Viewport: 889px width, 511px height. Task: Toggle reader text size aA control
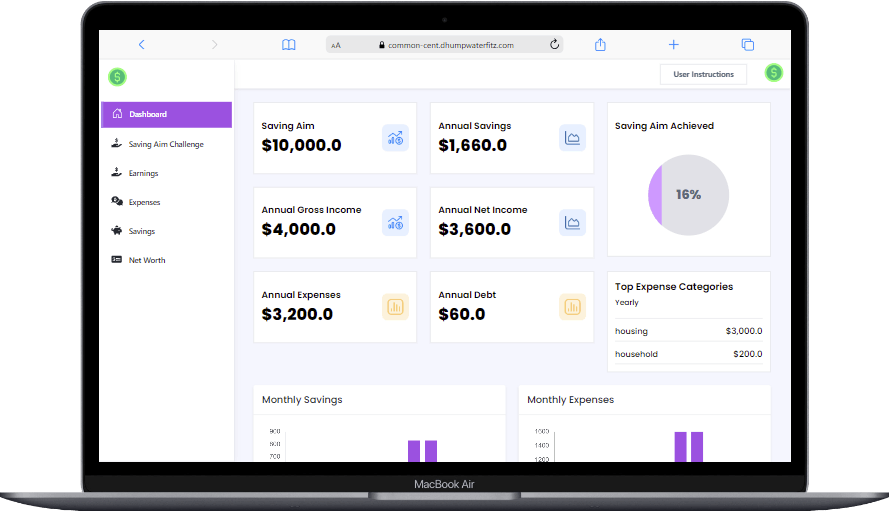[x=336, y=45]
